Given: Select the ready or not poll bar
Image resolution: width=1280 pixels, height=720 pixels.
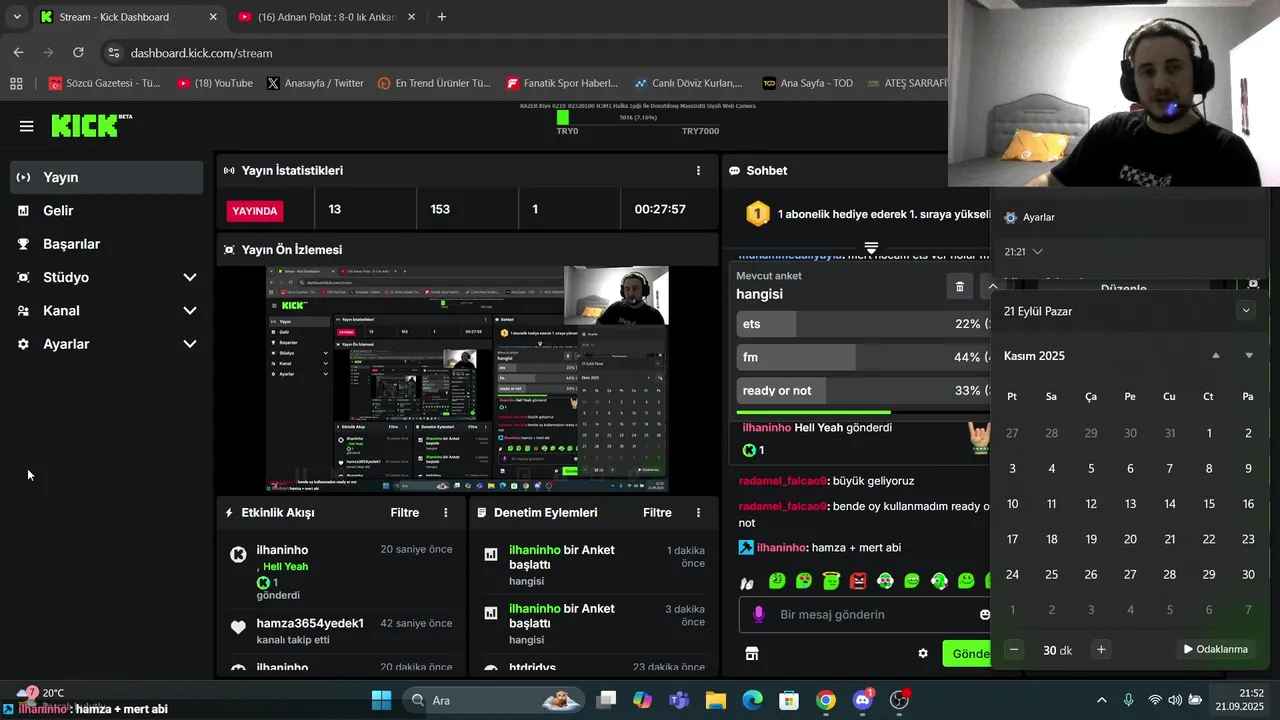Looking at the screenshot, I should coord(864,390).
